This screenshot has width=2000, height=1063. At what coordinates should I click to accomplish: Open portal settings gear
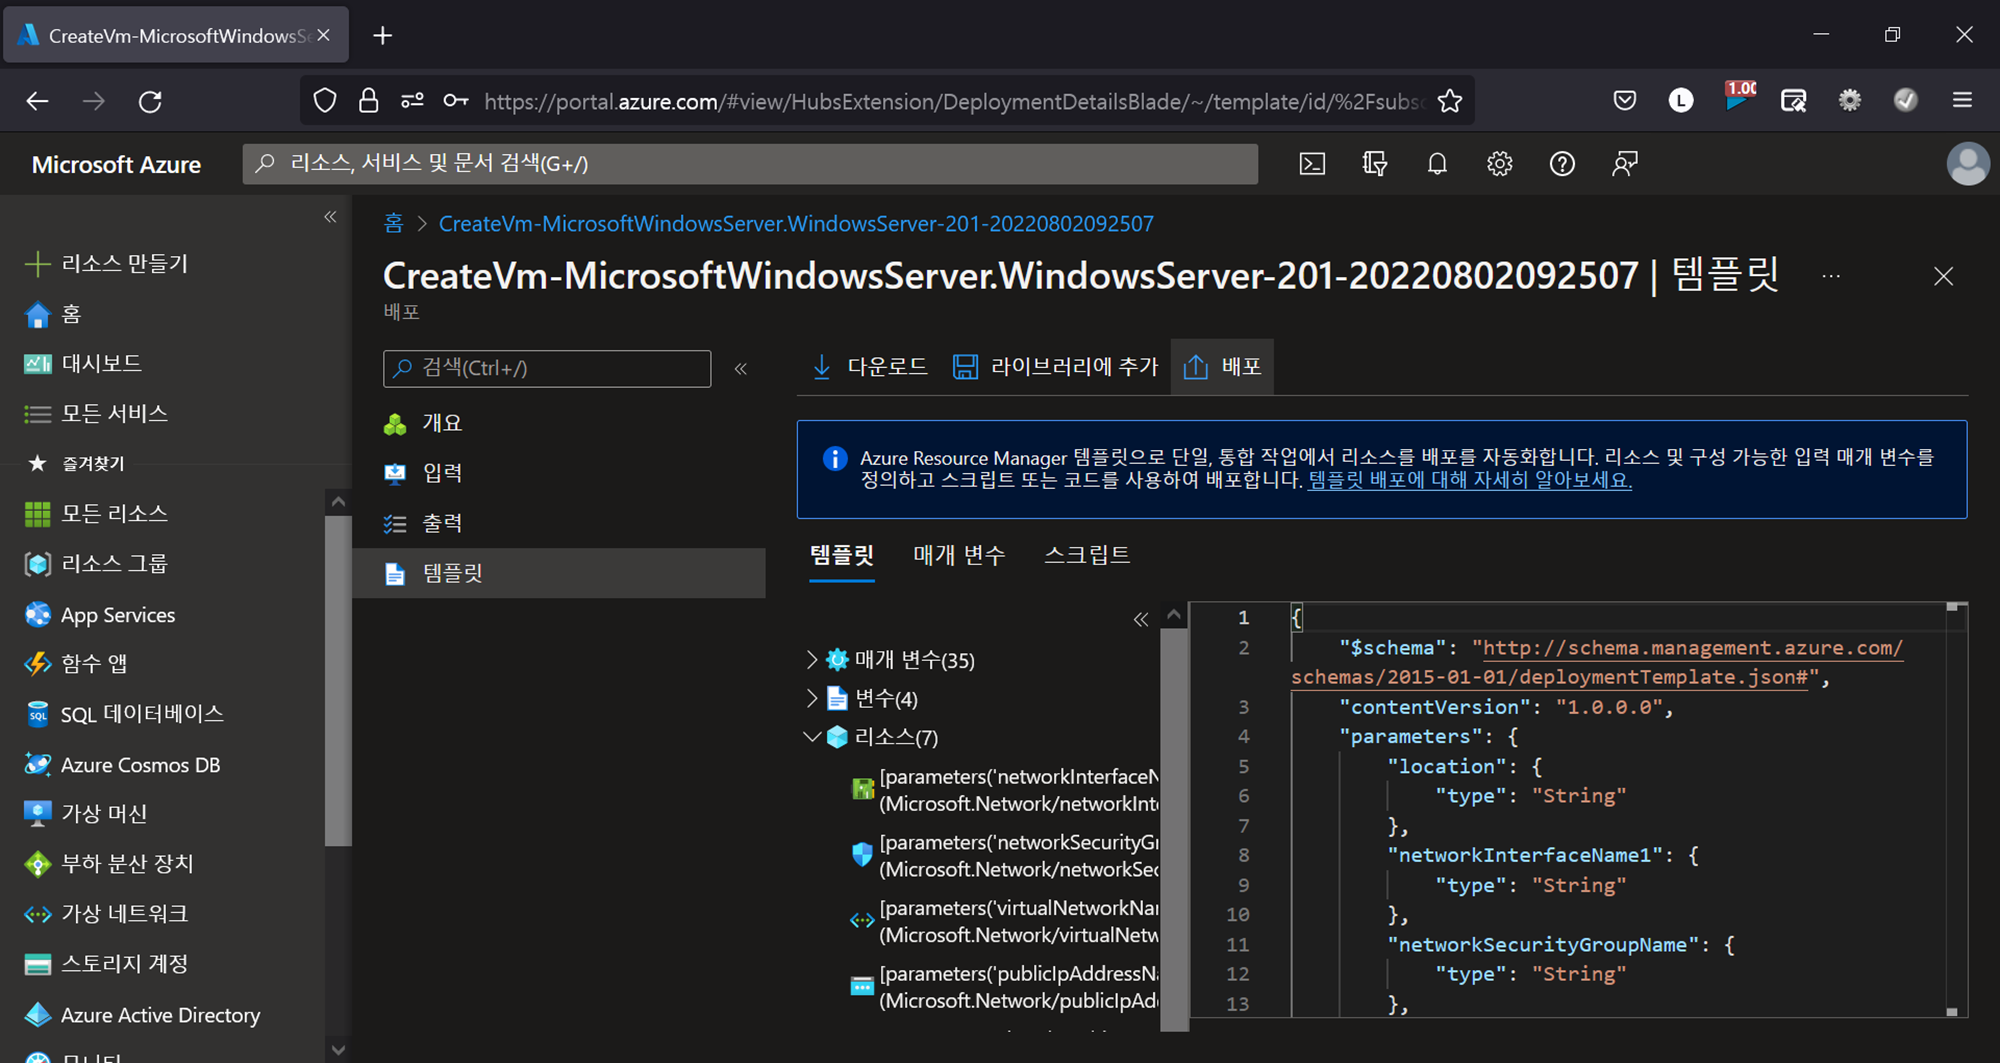[x=1499, y=164]
